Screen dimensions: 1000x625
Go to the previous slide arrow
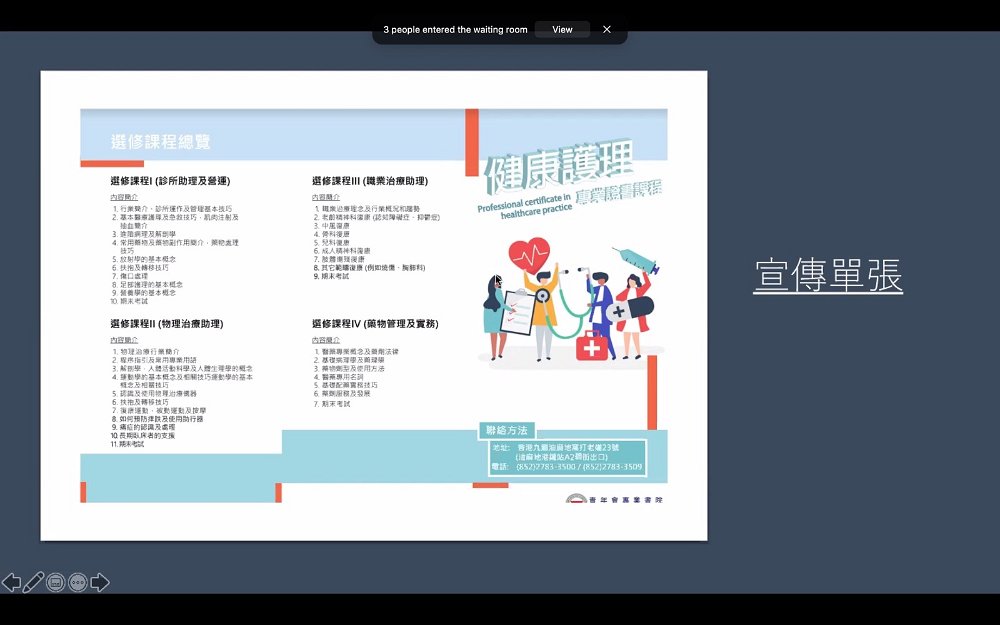[11, 582]
